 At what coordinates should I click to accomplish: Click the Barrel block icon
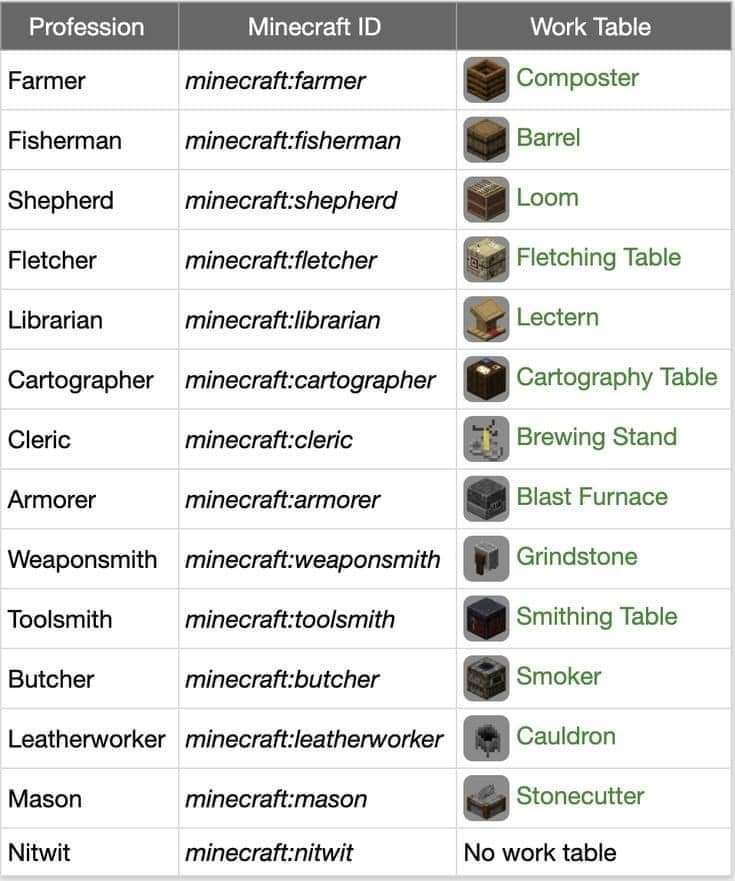coord(486,139)
